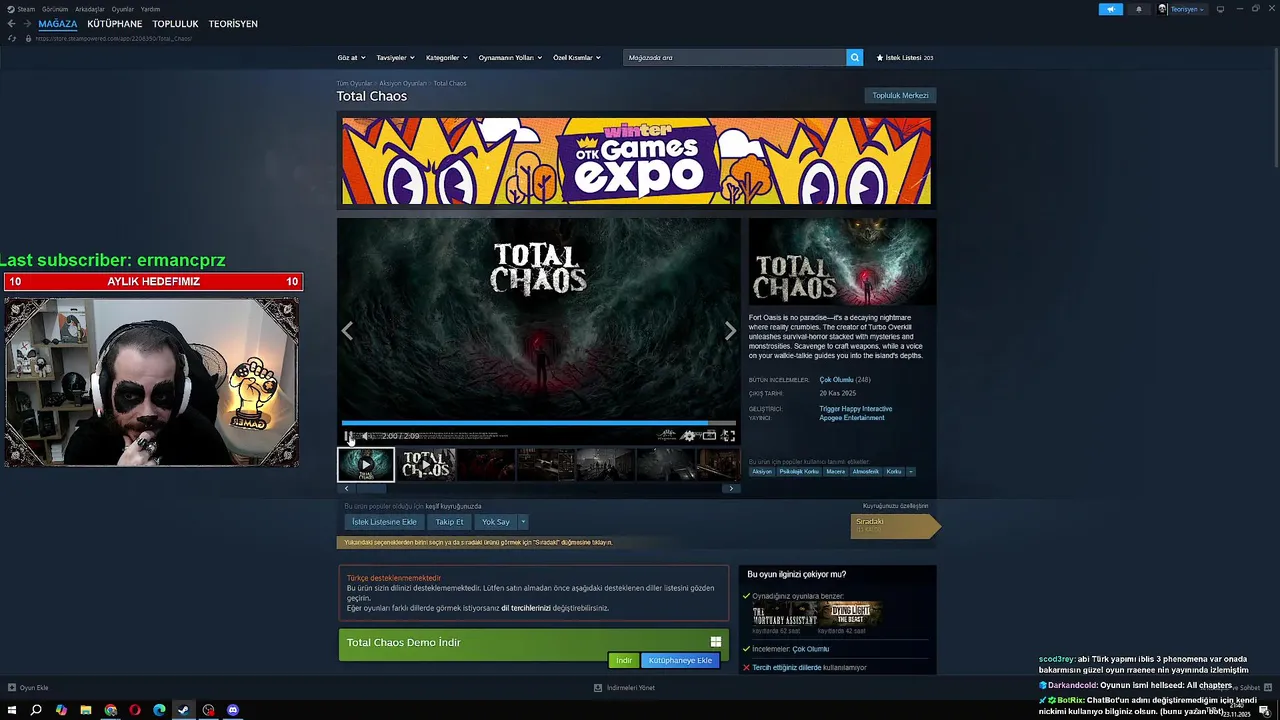Click the magnifier search button

click(x=855, y=58)
